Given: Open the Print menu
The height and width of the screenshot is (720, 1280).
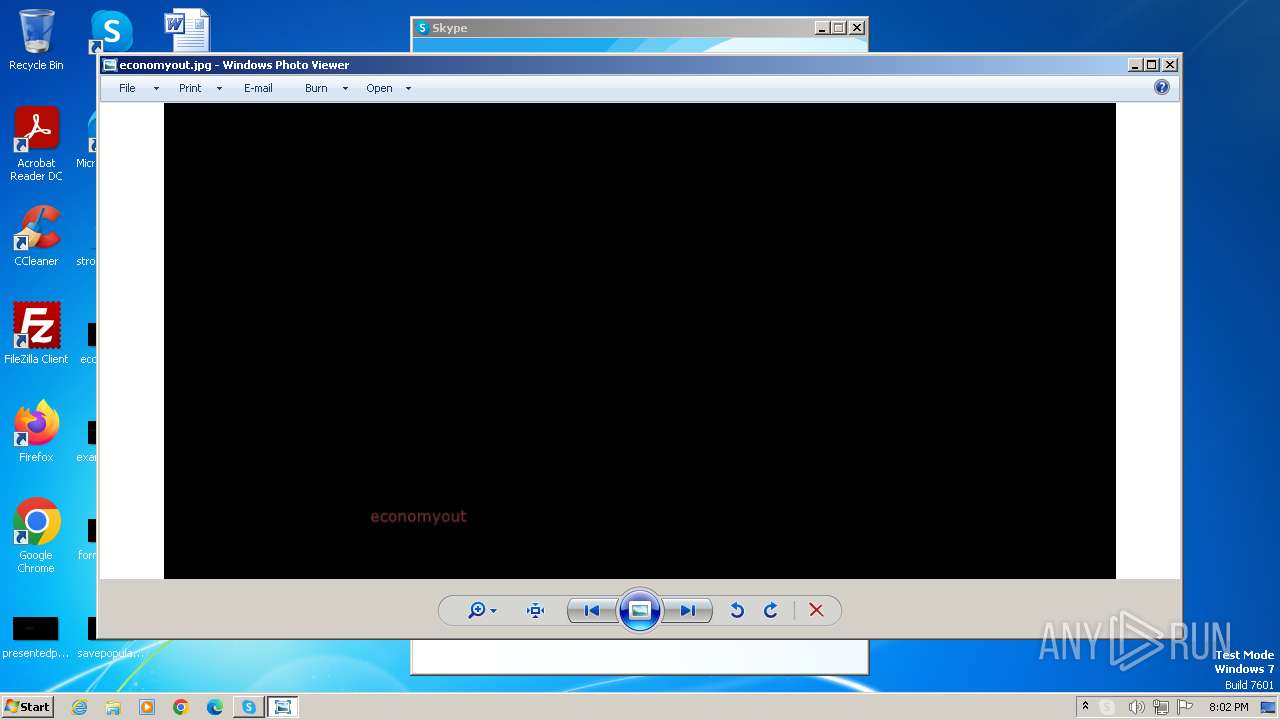Looking at the screenshot, I should click(x=190, y=88).
